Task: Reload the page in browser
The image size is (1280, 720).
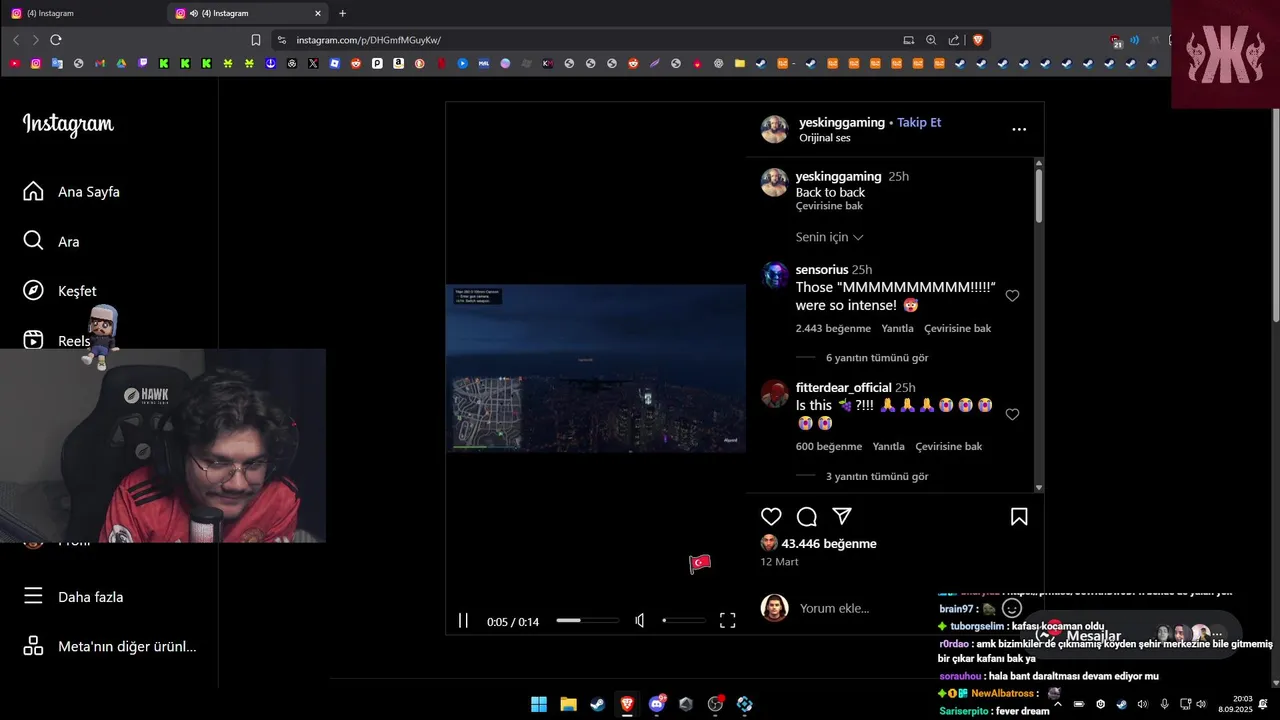Action: [x=56, y=40]
